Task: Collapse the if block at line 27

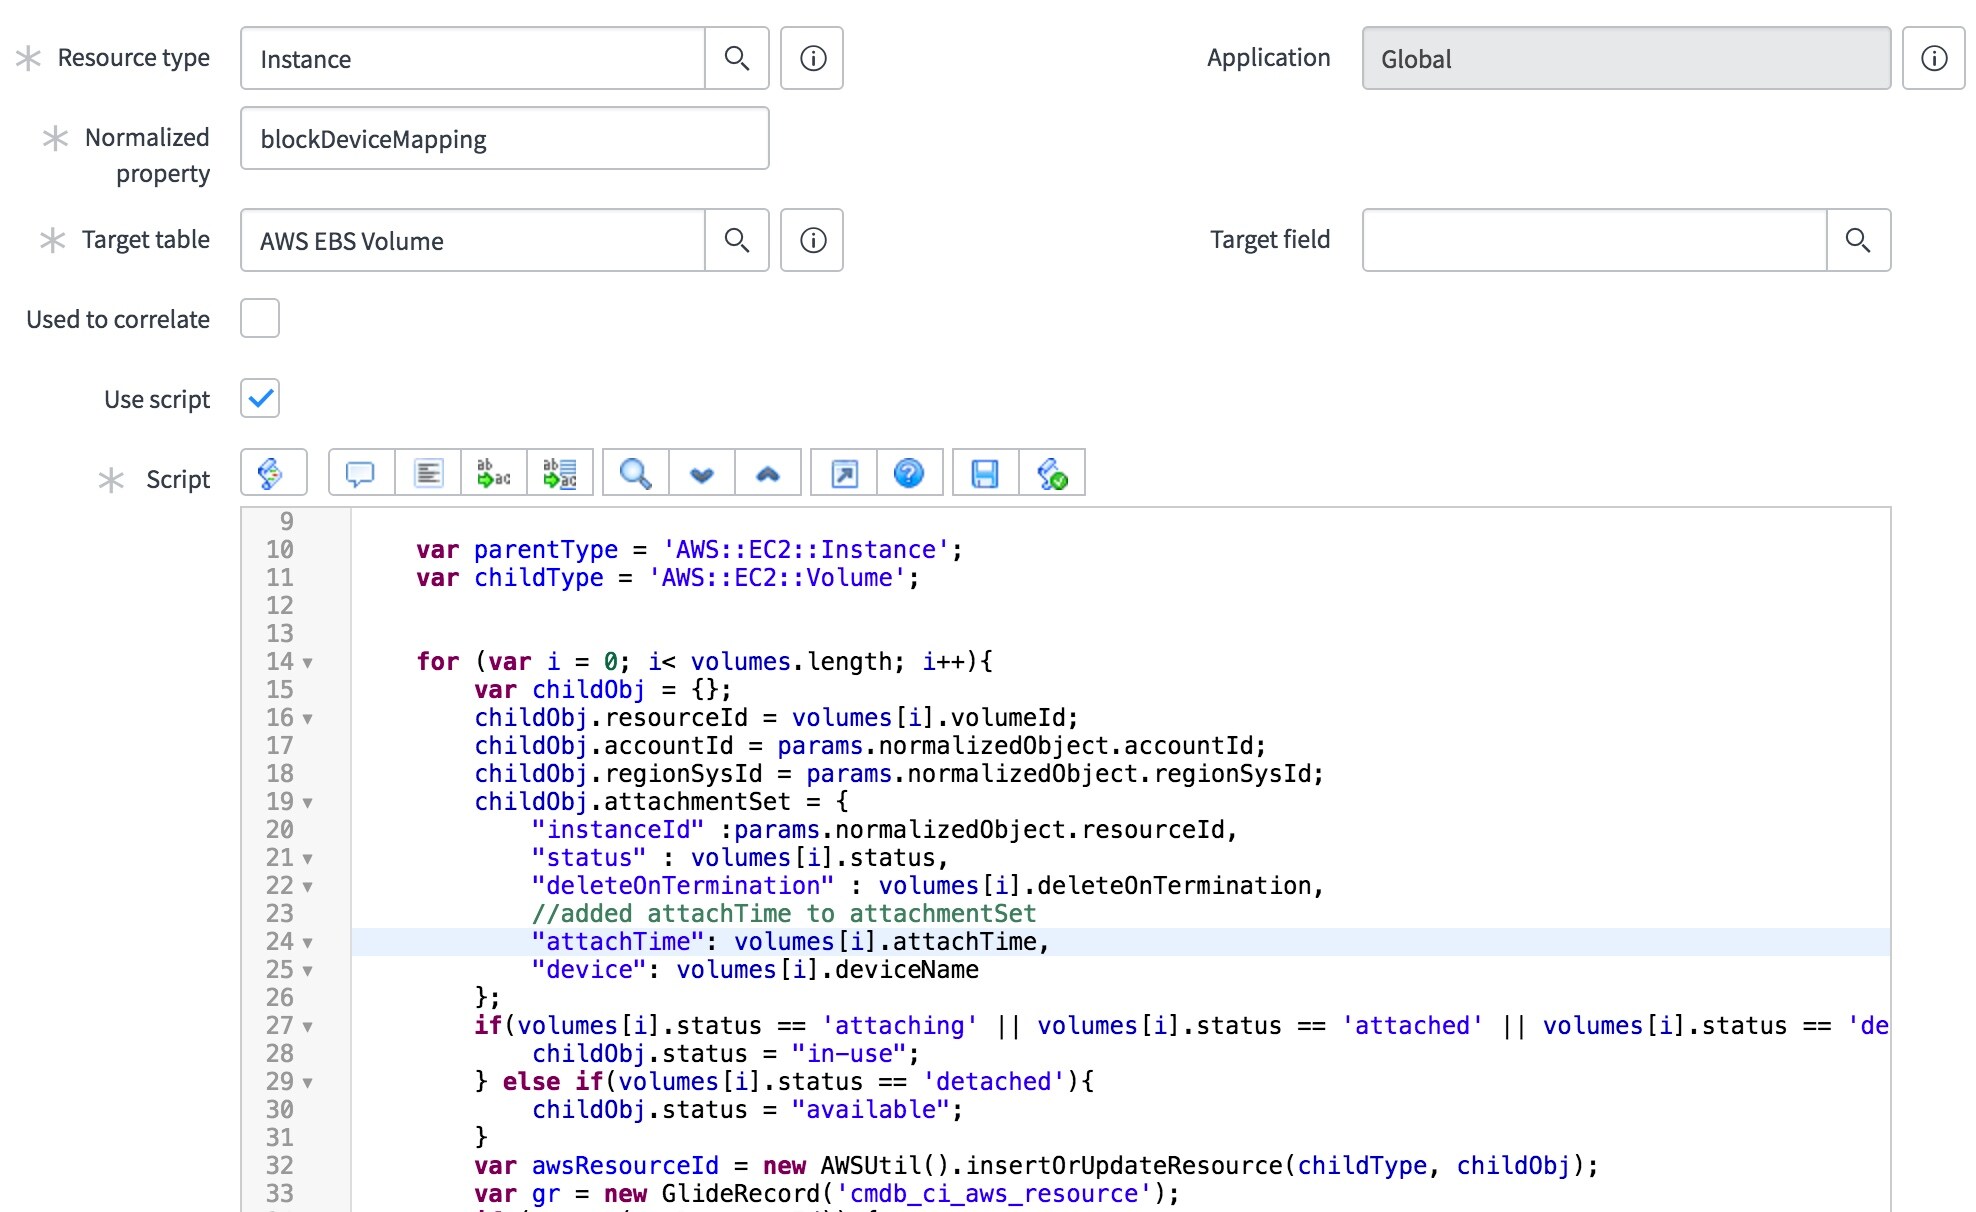Action: [308, 1027]
